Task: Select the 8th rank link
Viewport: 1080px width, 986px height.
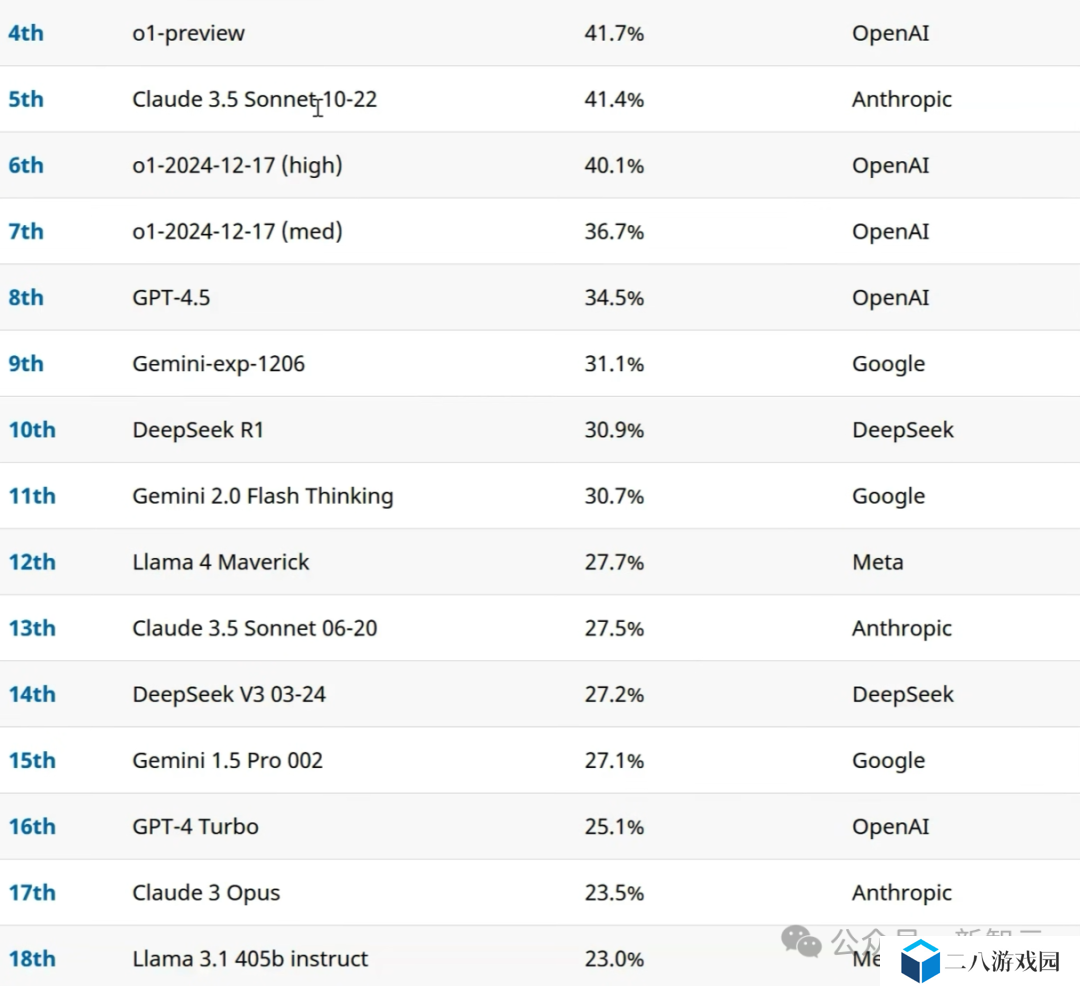Action: [26, 298]
